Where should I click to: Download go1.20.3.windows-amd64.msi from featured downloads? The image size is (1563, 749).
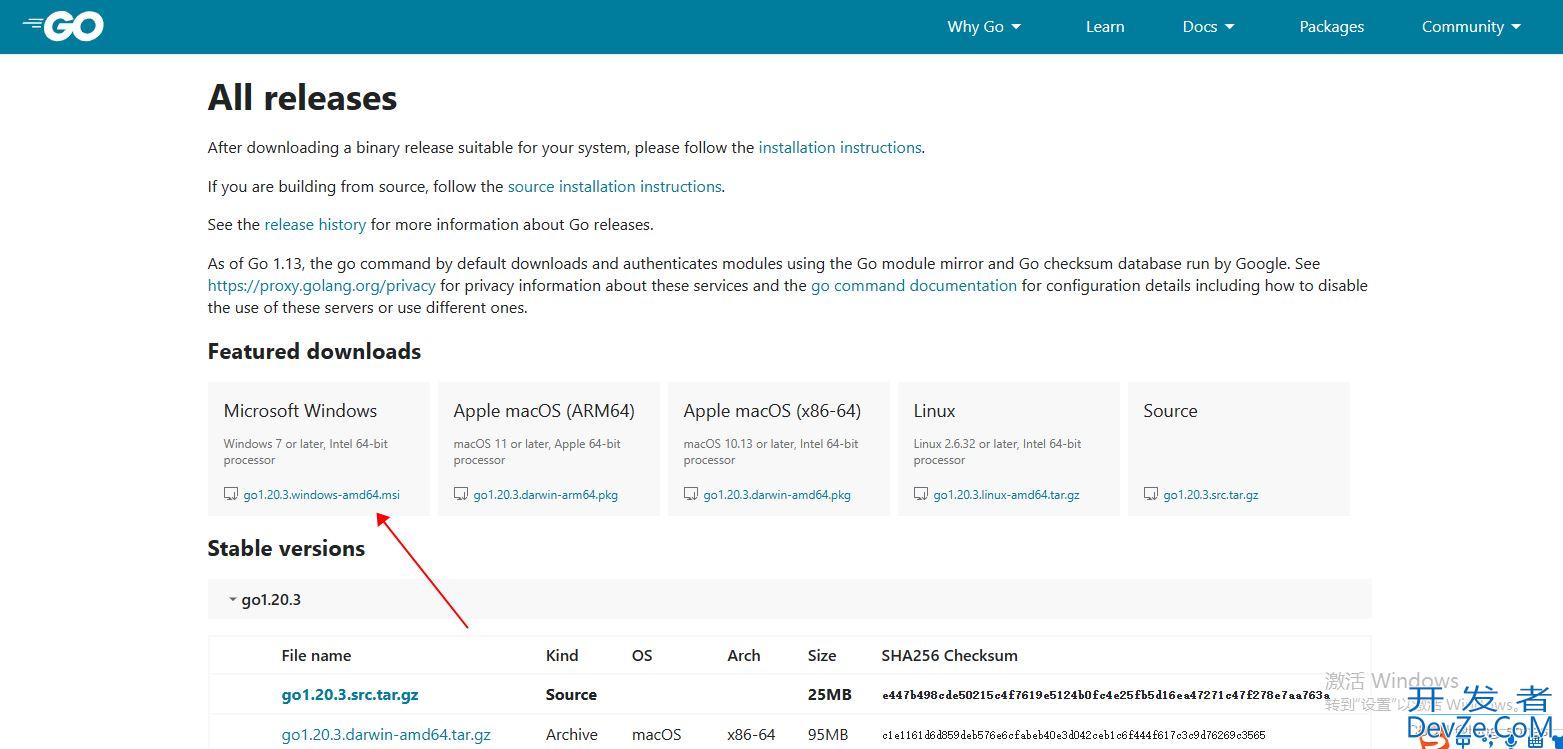(321, 495)
